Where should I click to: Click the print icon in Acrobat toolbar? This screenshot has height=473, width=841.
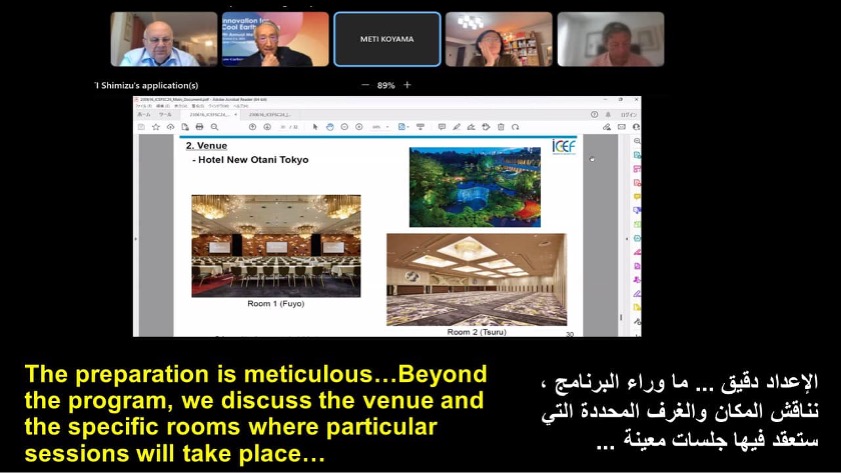click(x=200, y=127)
